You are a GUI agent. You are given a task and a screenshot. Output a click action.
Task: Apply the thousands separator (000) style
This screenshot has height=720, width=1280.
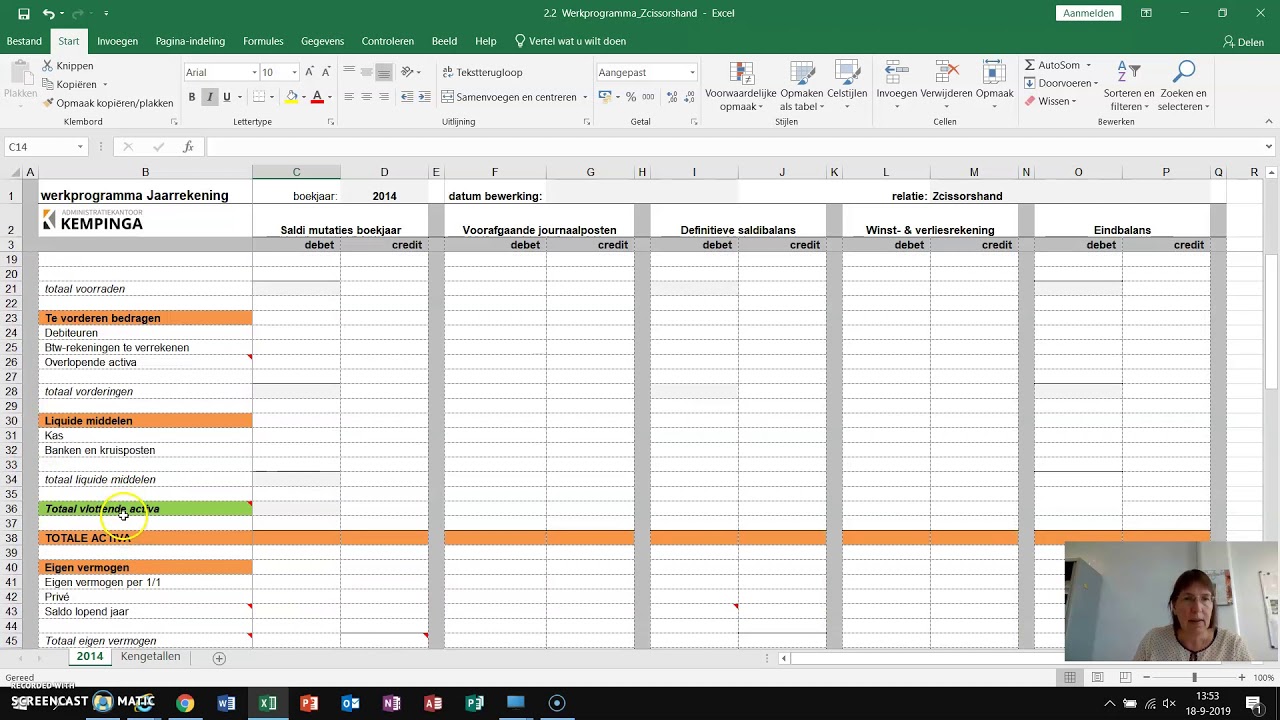648,97
